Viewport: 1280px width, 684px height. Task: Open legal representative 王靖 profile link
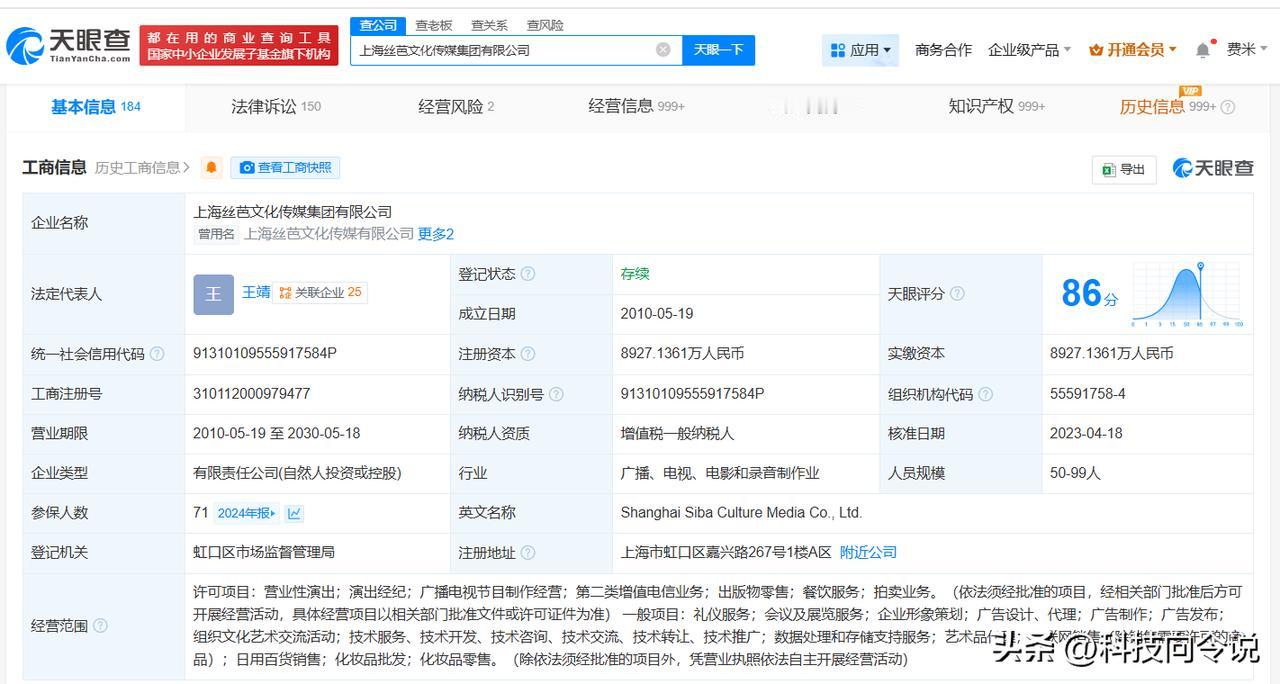[x=256, y=292]
